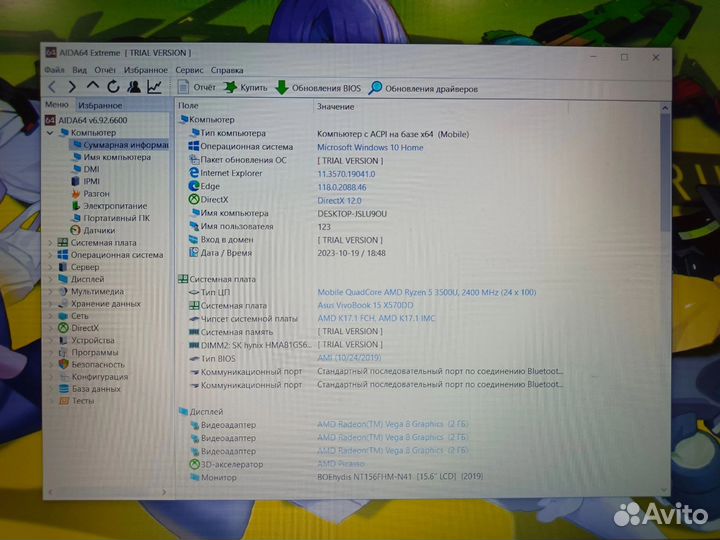720x540 pixels.
Task: Open the Сервис menu
Action: click(189, 70)
